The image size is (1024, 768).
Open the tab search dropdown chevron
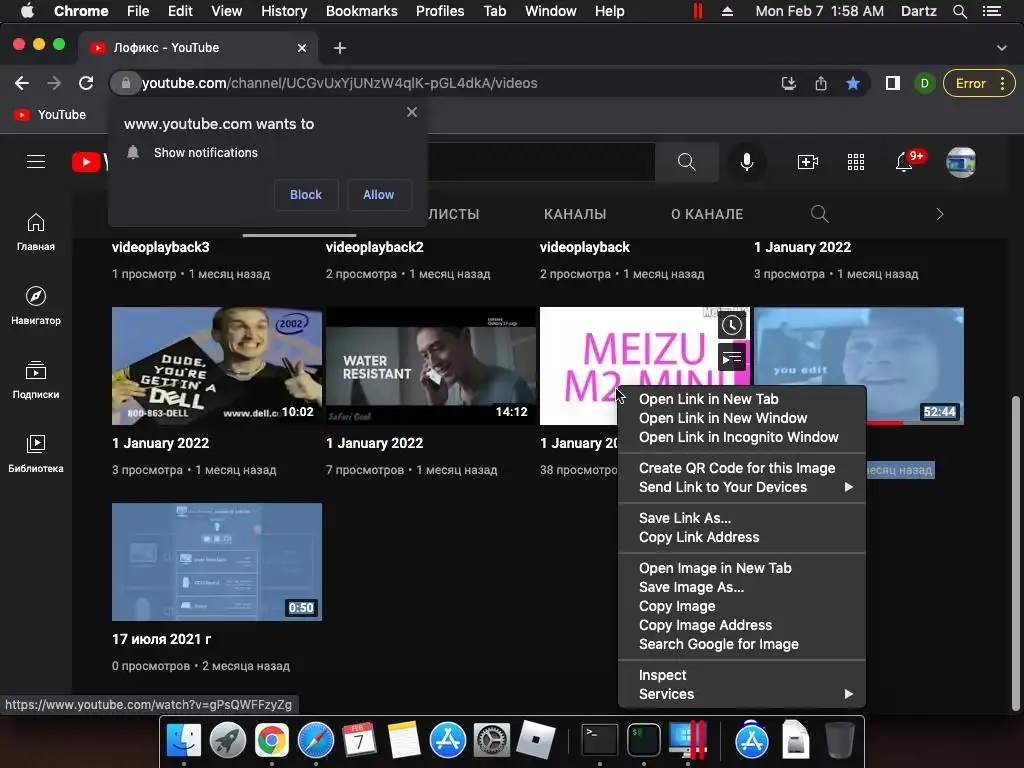[1001, 48]
